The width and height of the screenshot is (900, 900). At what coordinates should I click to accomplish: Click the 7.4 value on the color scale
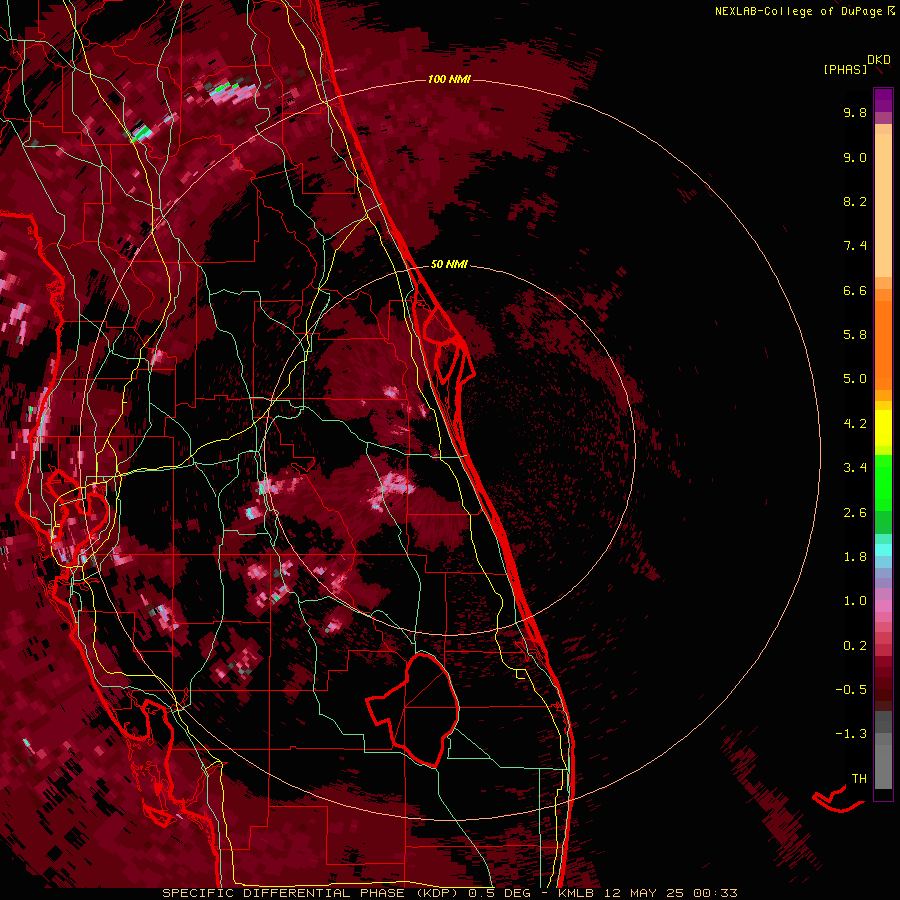[x=855, y=246]
